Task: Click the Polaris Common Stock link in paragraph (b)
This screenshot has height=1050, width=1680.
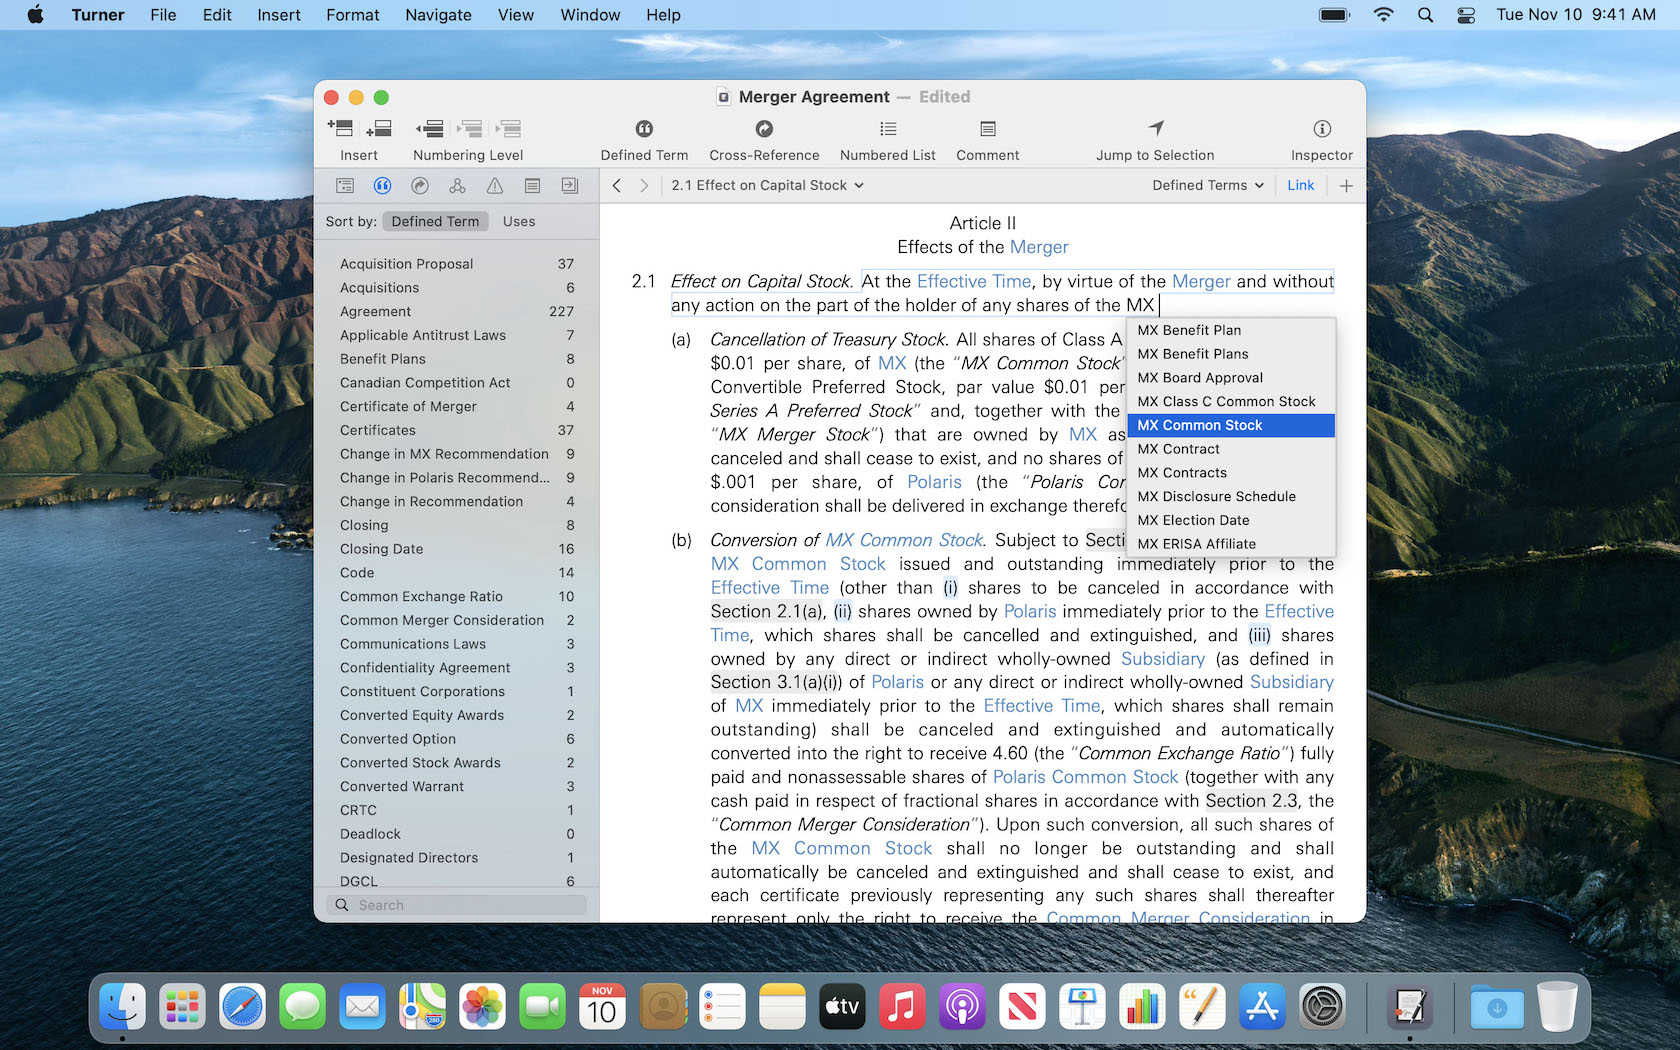Action: (x=1085, y=777)
